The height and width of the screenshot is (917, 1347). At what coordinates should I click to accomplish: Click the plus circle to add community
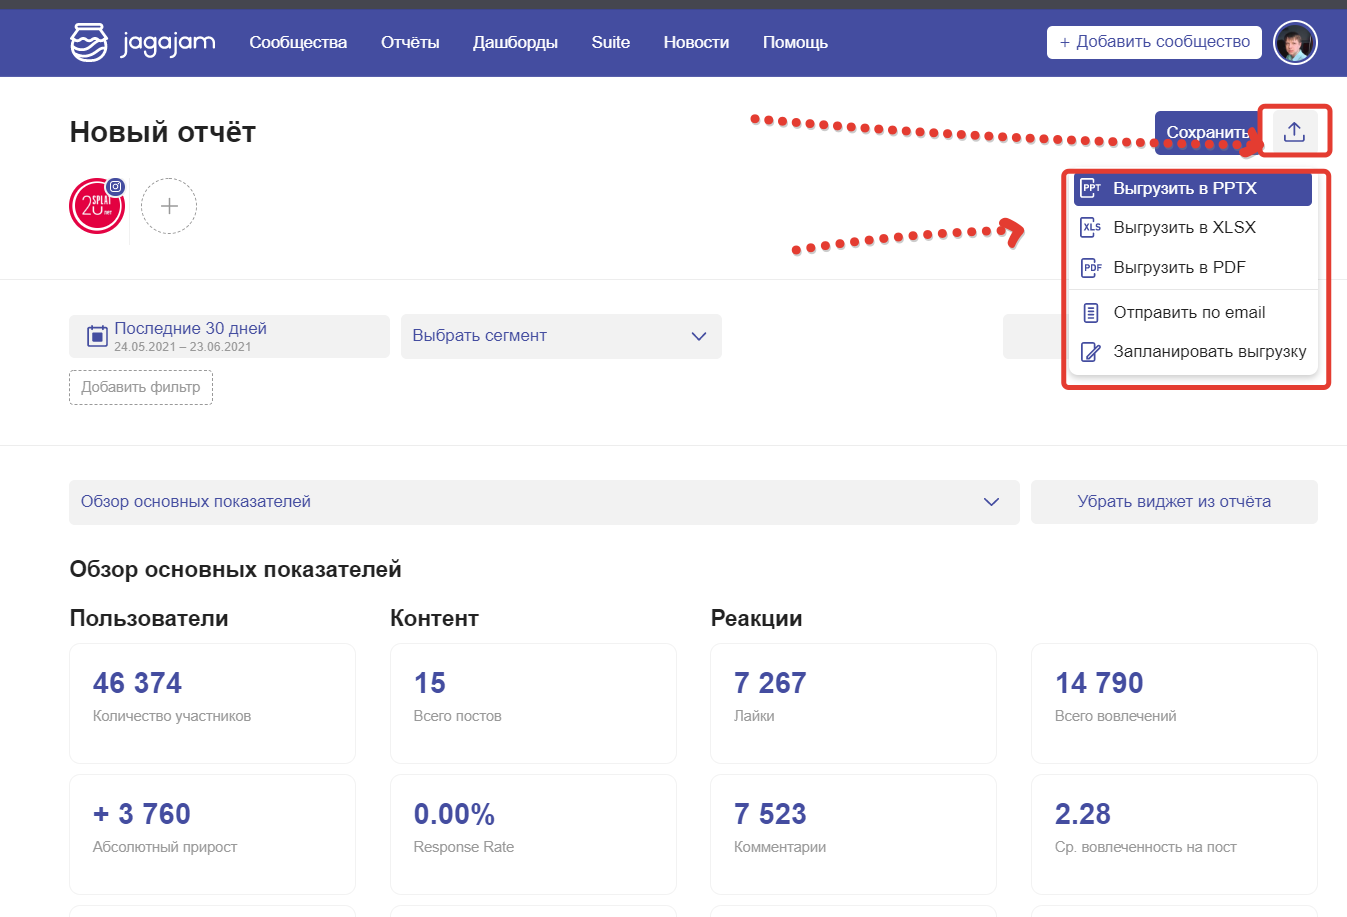[x=169, y=206]
